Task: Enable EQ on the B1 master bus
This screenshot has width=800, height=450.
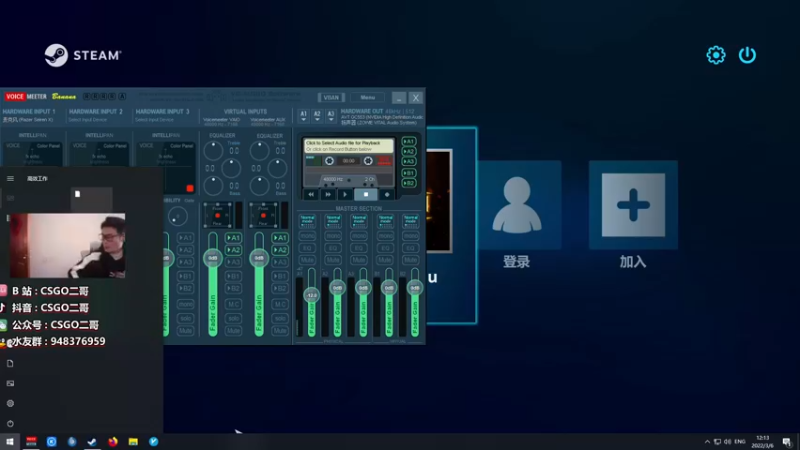Action: [x=385, y=248]
